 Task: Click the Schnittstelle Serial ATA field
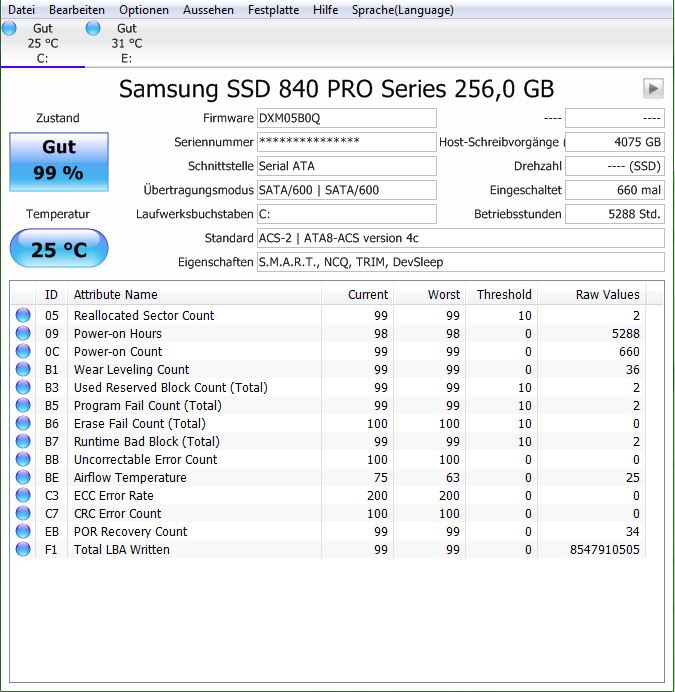[x=347, y=166]
